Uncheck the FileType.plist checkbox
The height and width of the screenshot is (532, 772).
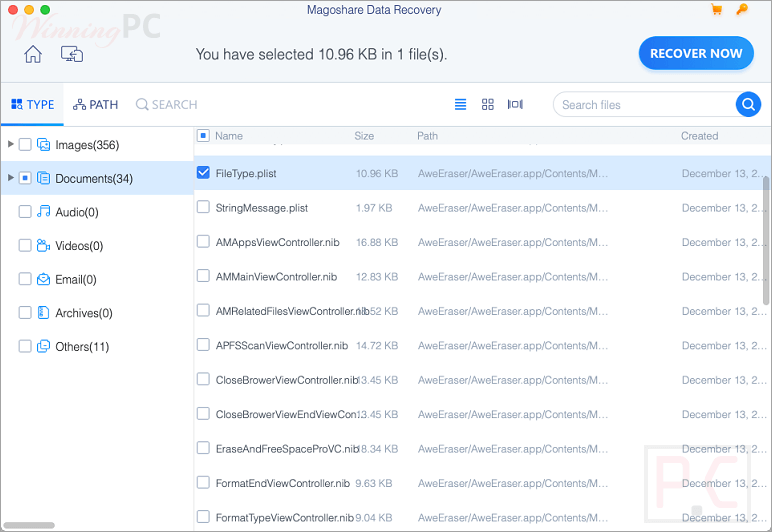[203, 172]
